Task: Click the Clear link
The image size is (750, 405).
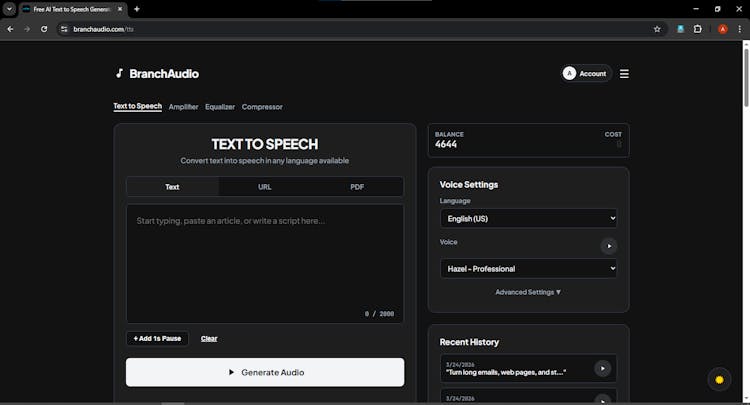Action: pos(209,338)
